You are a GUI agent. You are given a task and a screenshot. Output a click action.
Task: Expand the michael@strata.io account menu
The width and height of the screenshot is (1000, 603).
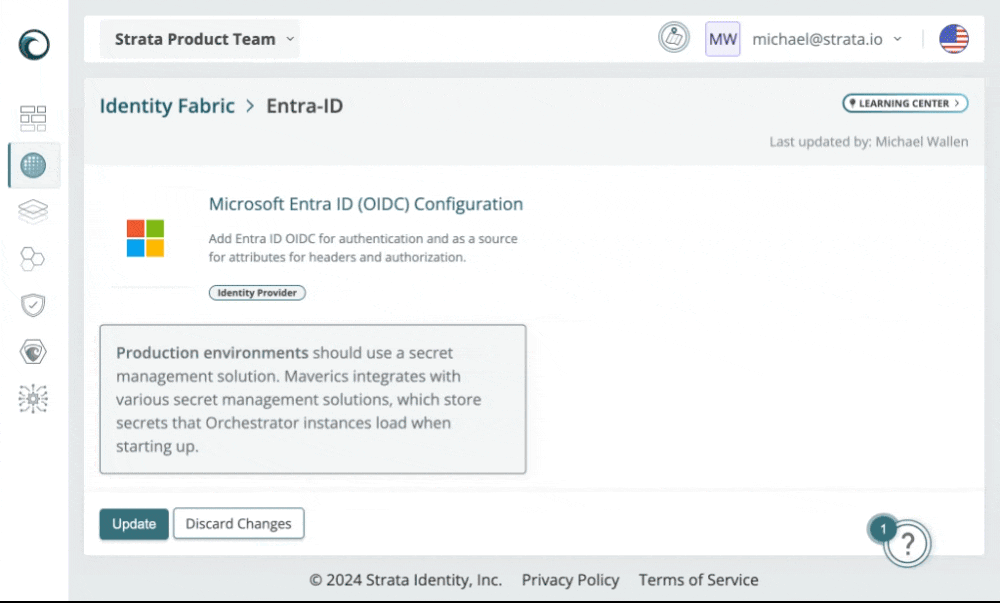click(827, 39)
